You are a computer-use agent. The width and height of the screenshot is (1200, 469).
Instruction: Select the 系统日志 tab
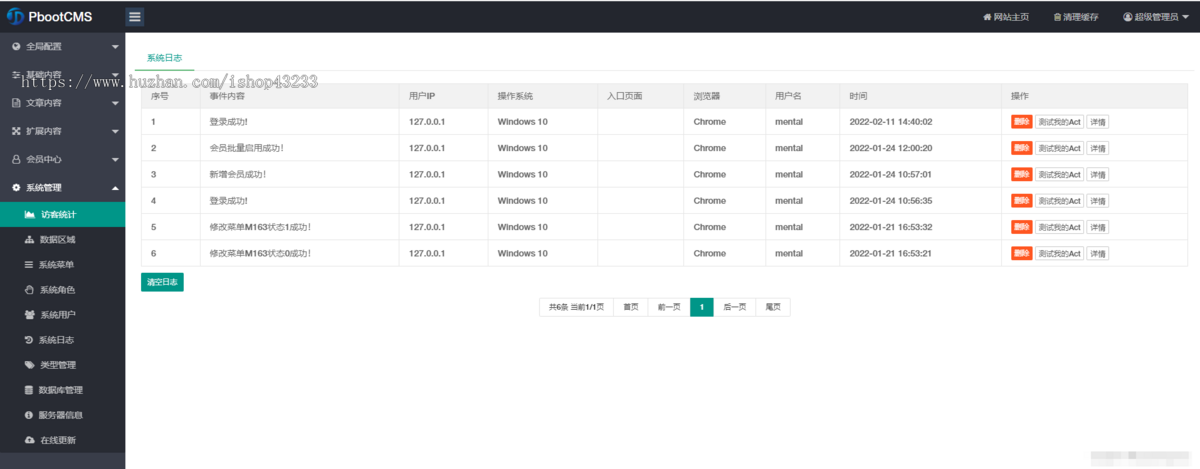point(164,58)
